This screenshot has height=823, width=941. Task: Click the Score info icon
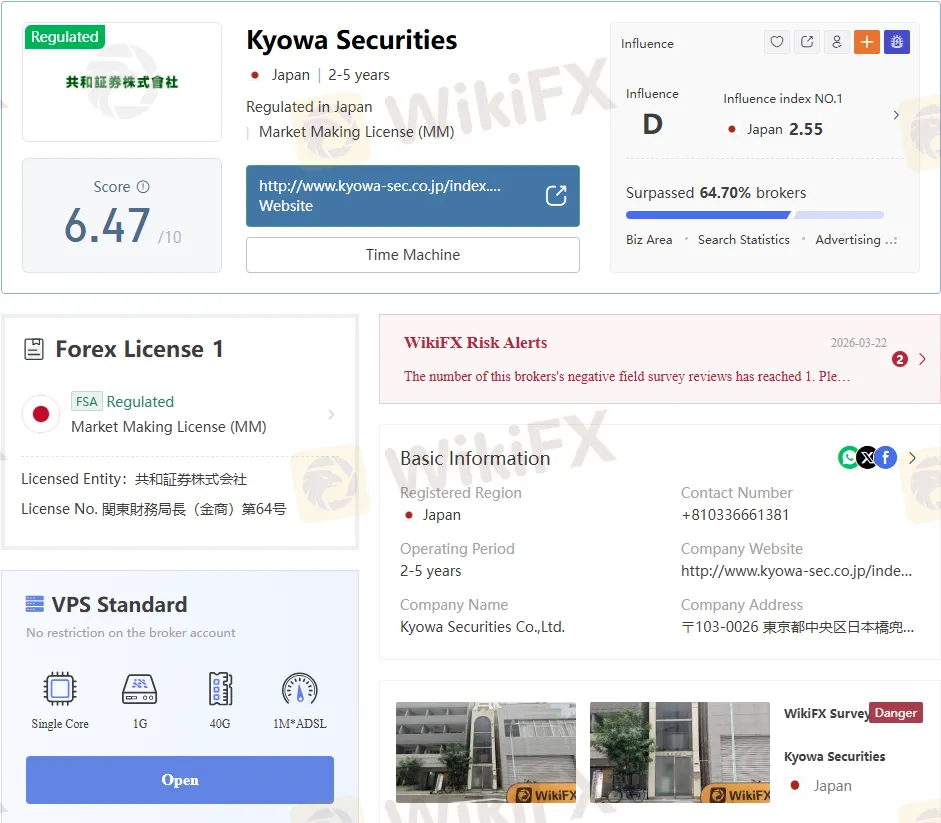click(143, 187)
